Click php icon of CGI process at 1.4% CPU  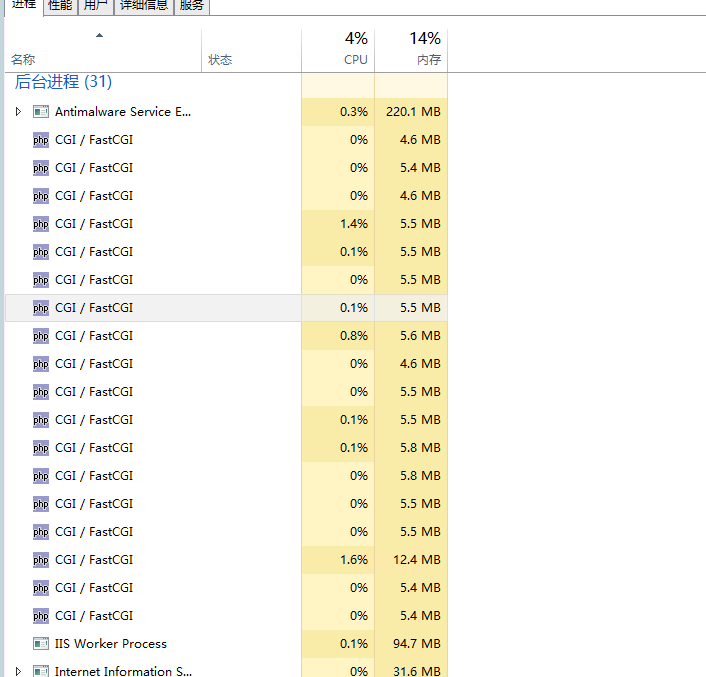click(x=41, y=224)
